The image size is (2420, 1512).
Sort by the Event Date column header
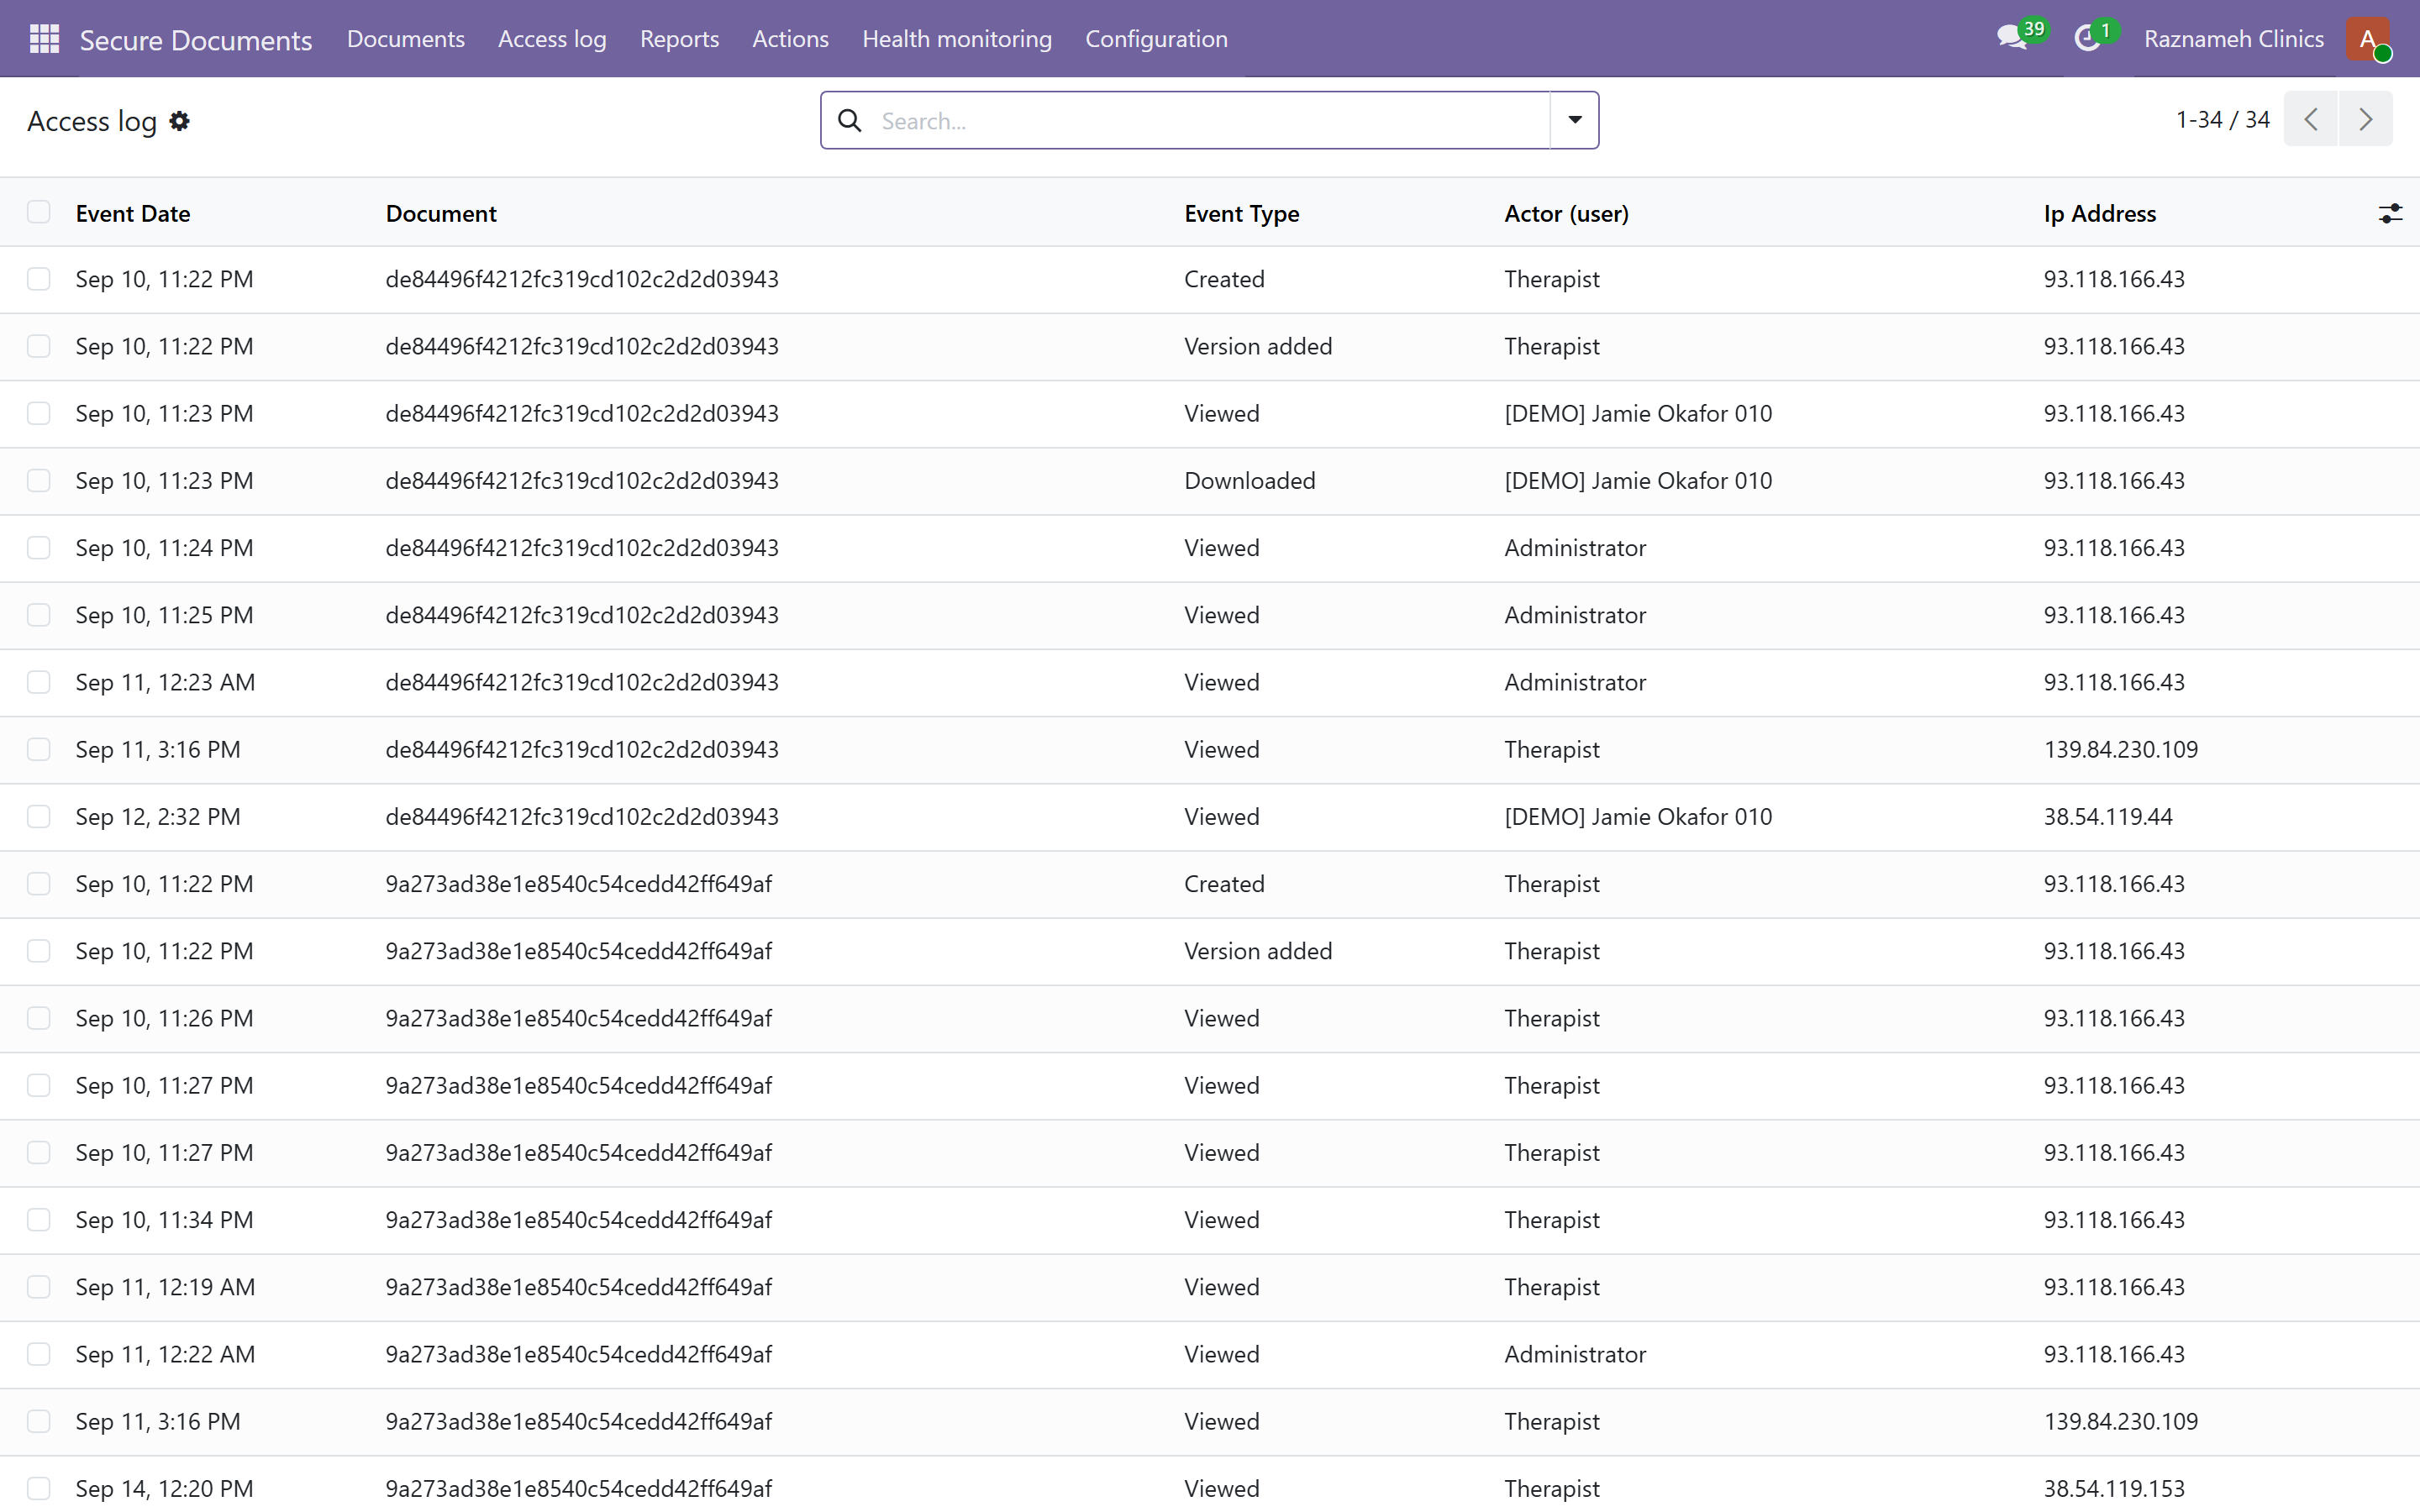(x=133, y=213)
